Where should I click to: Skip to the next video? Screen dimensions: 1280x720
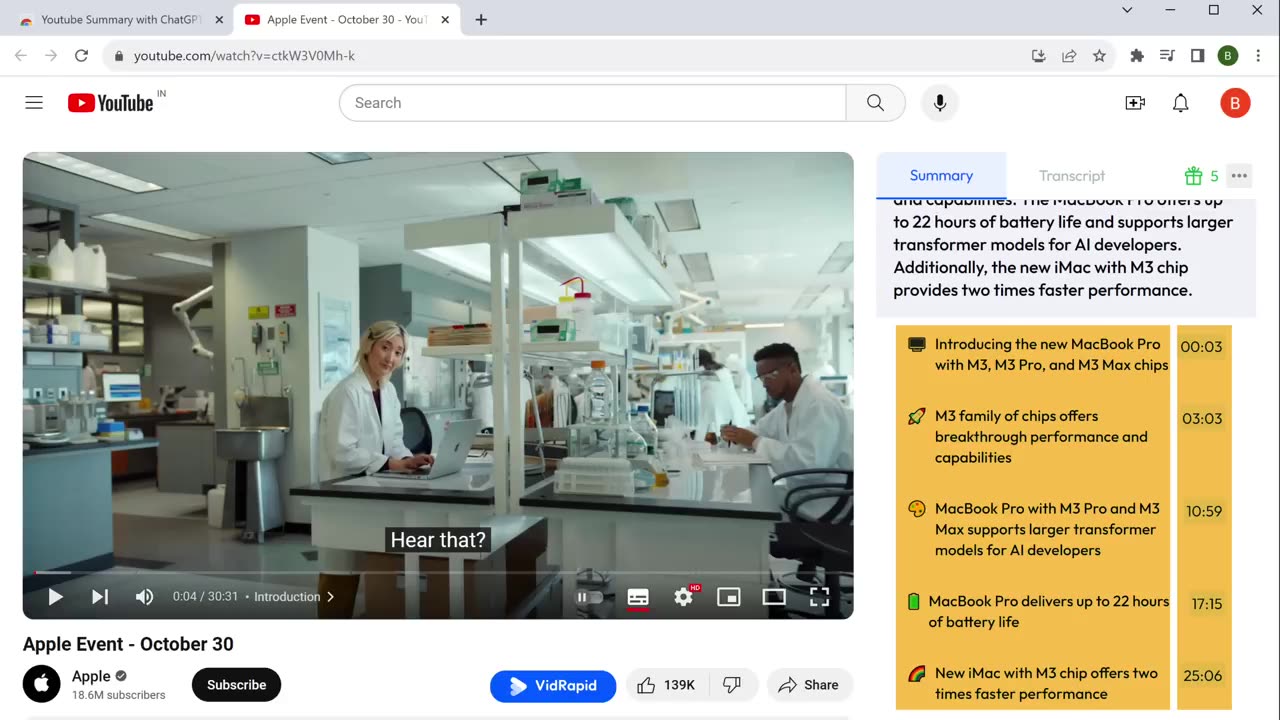click(100, 597)
